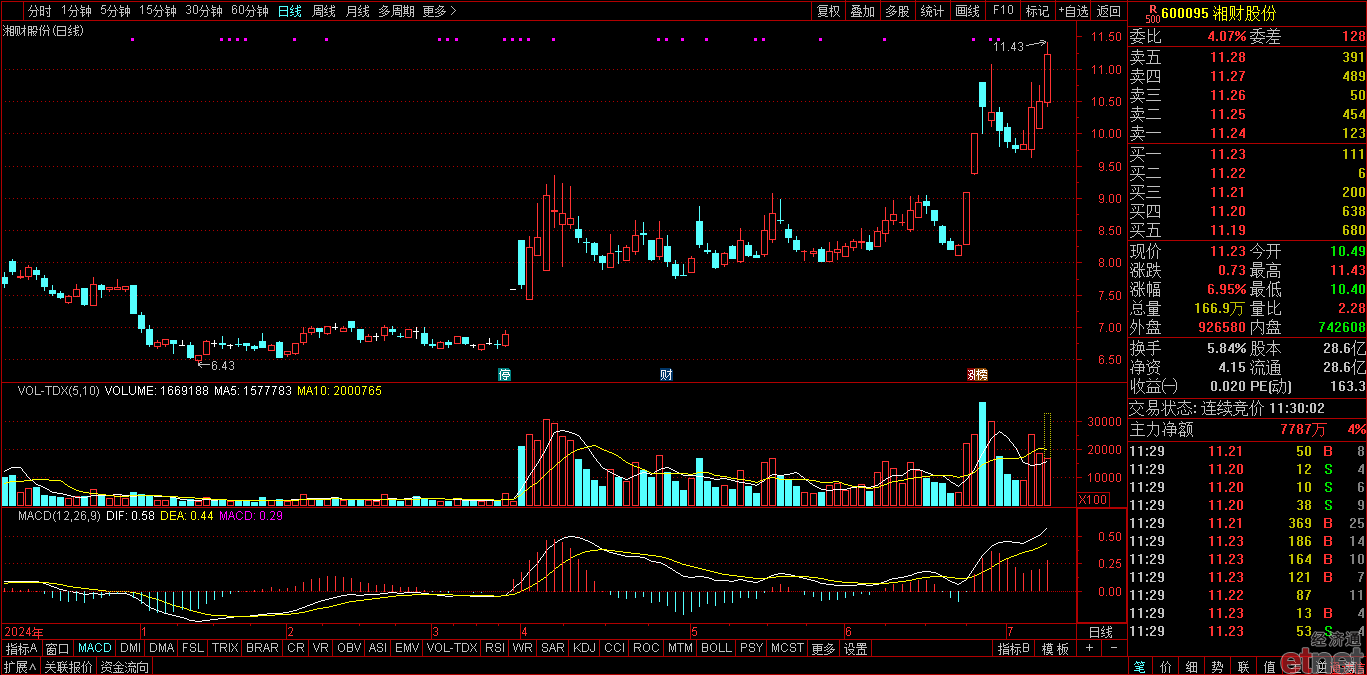
Task: Select the 5分钟 period tab
Action: (x=115, y=11)
